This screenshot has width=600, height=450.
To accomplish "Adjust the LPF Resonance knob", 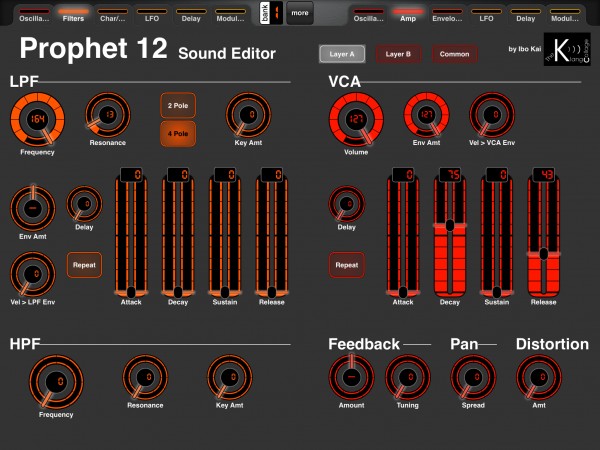I will [x=108, y=115].
